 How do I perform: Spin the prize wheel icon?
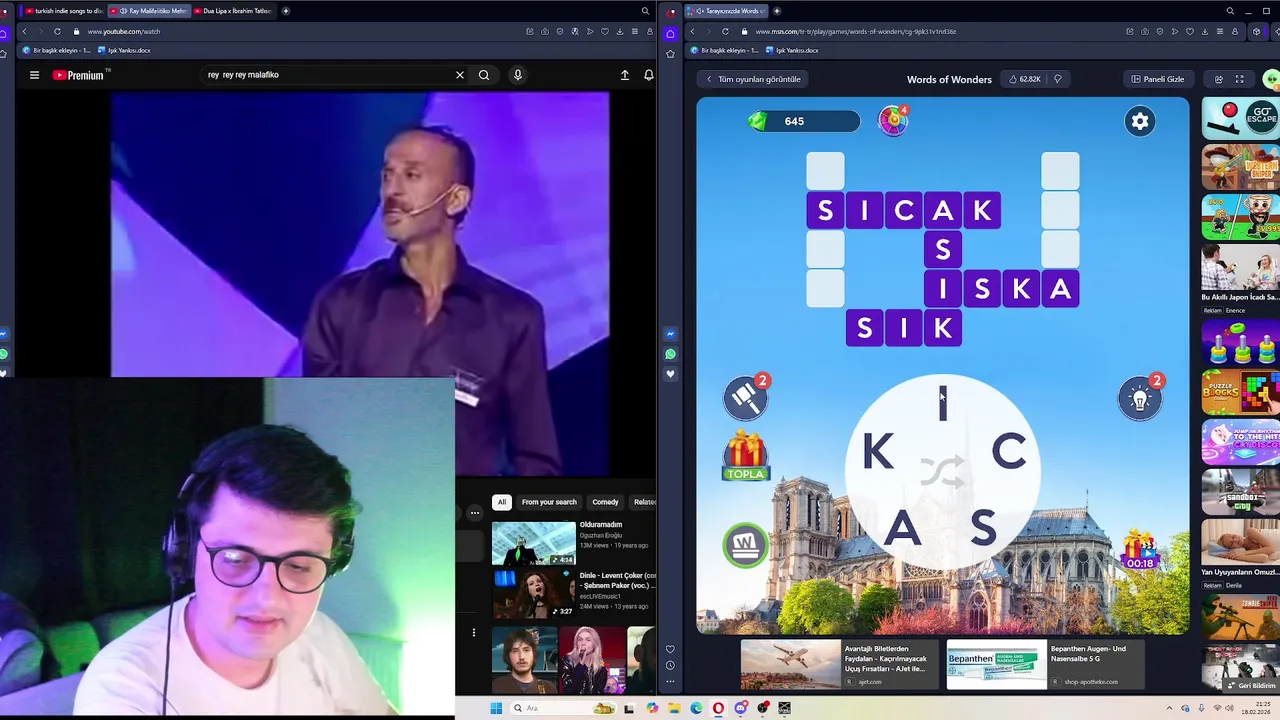[x=893, y=120]
